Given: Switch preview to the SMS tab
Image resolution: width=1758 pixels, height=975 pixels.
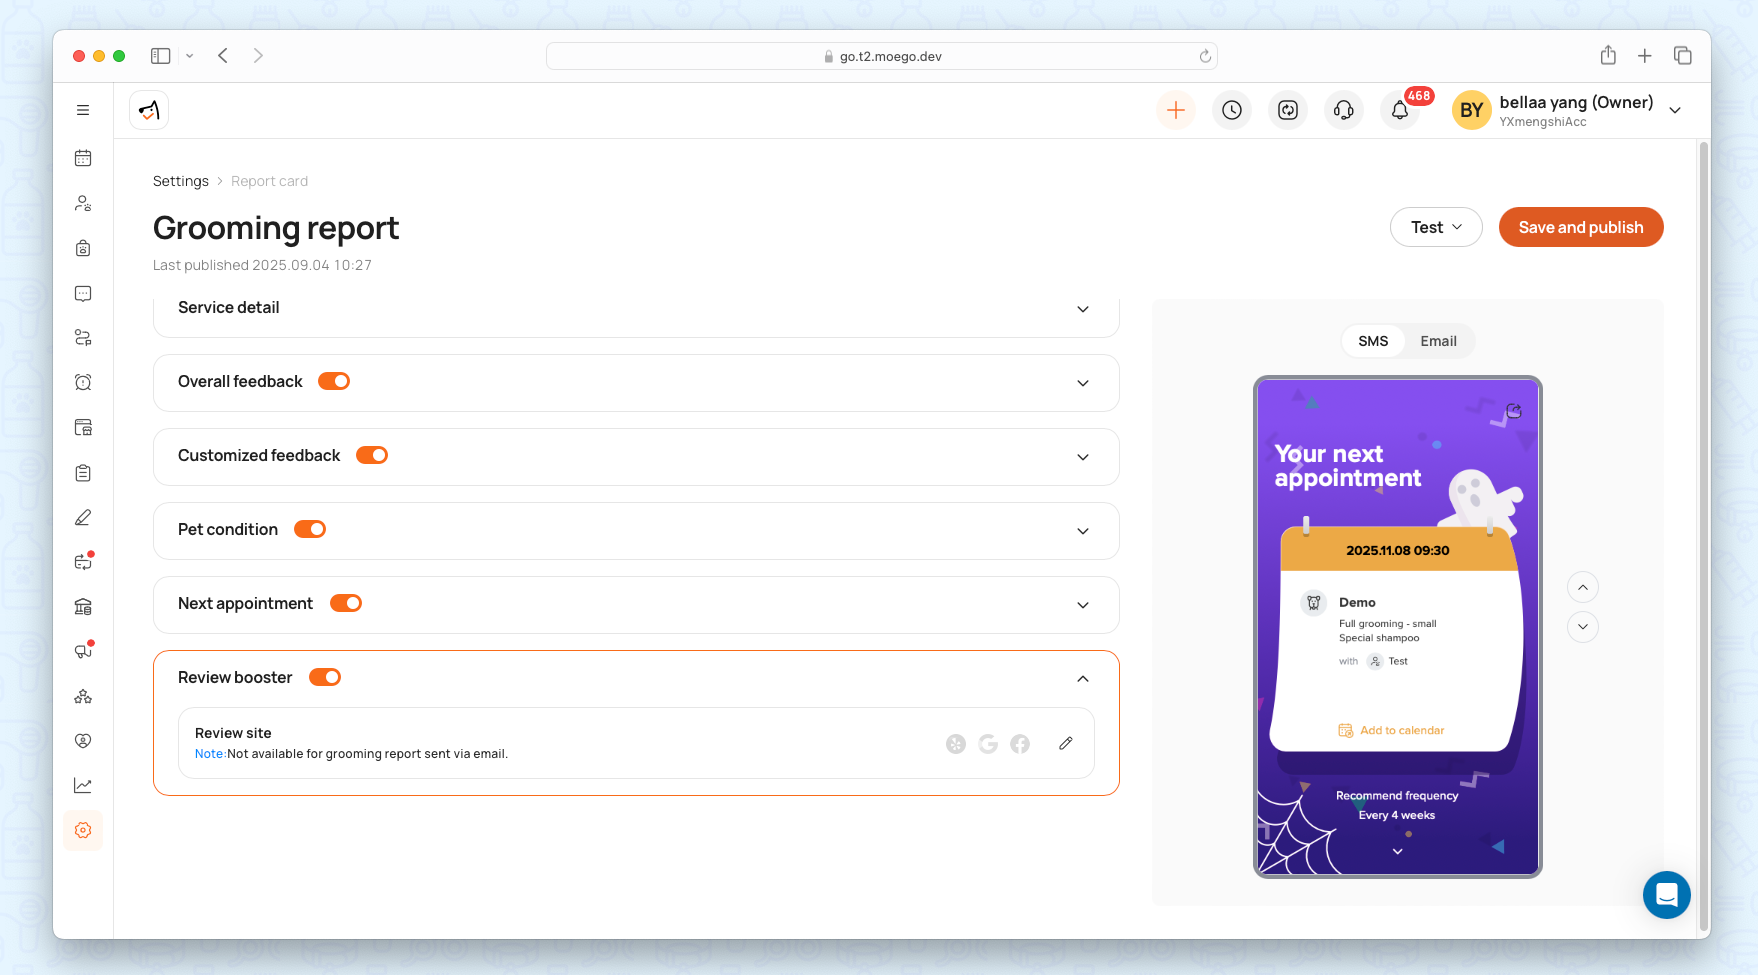Looking at the screenshot, I should coord(1373,341).
